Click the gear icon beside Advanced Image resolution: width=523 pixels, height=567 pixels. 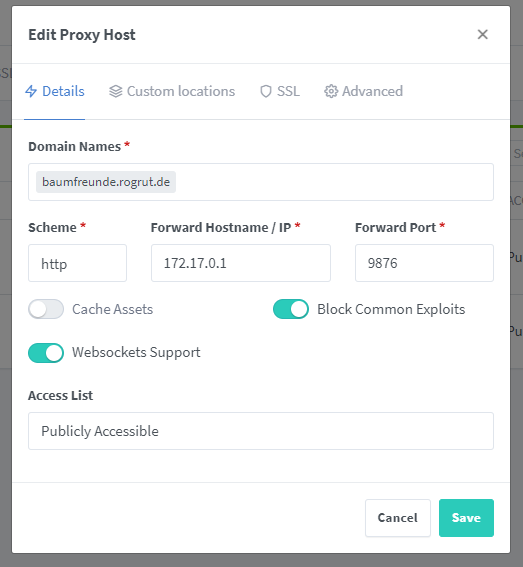331,91
